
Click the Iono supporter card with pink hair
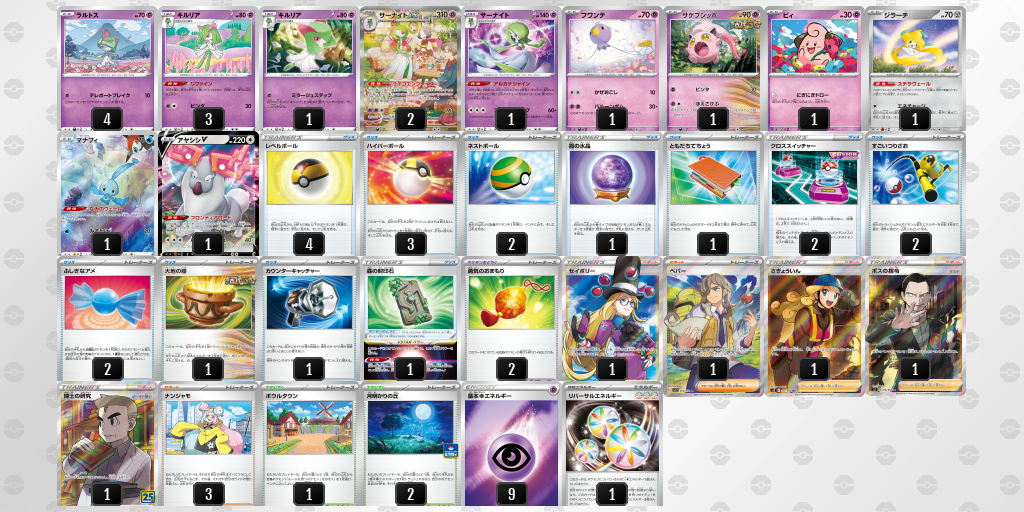tap(209, 445)
